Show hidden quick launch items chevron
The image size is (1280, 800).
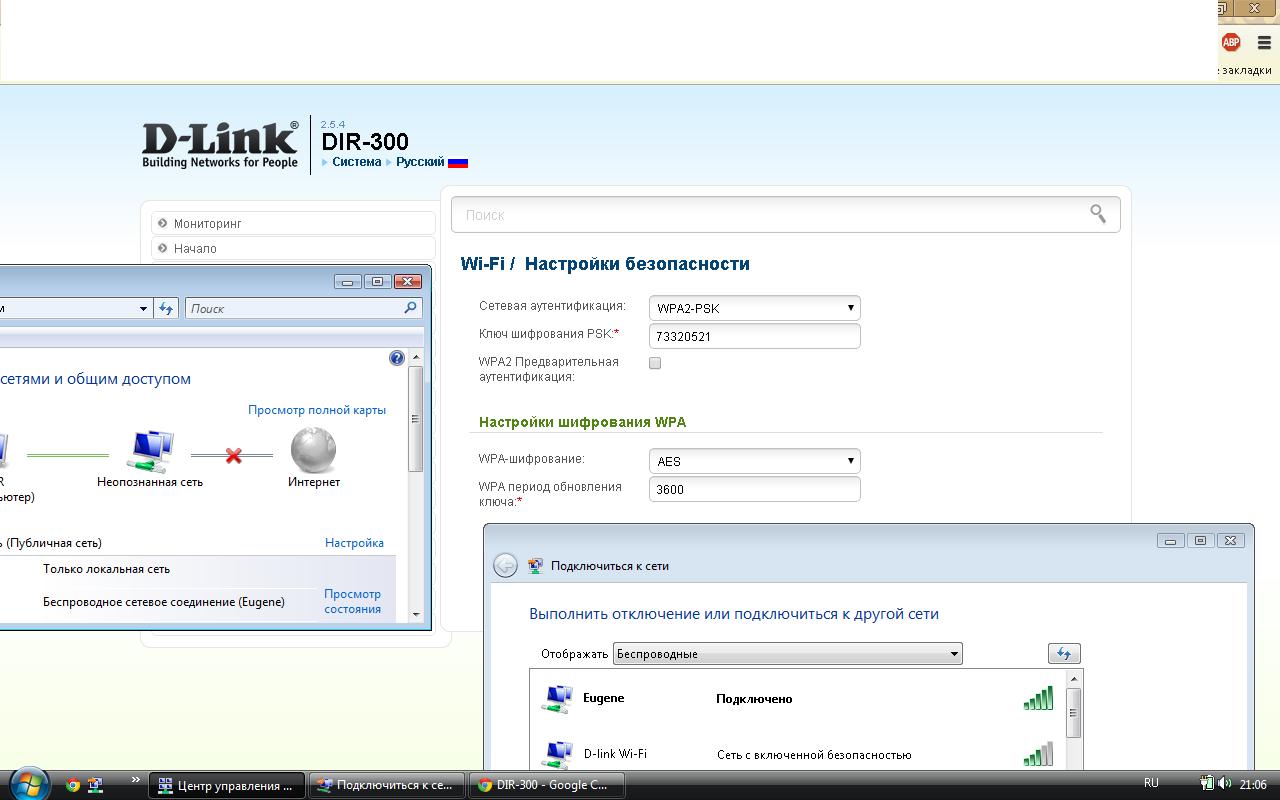point(136,780)
